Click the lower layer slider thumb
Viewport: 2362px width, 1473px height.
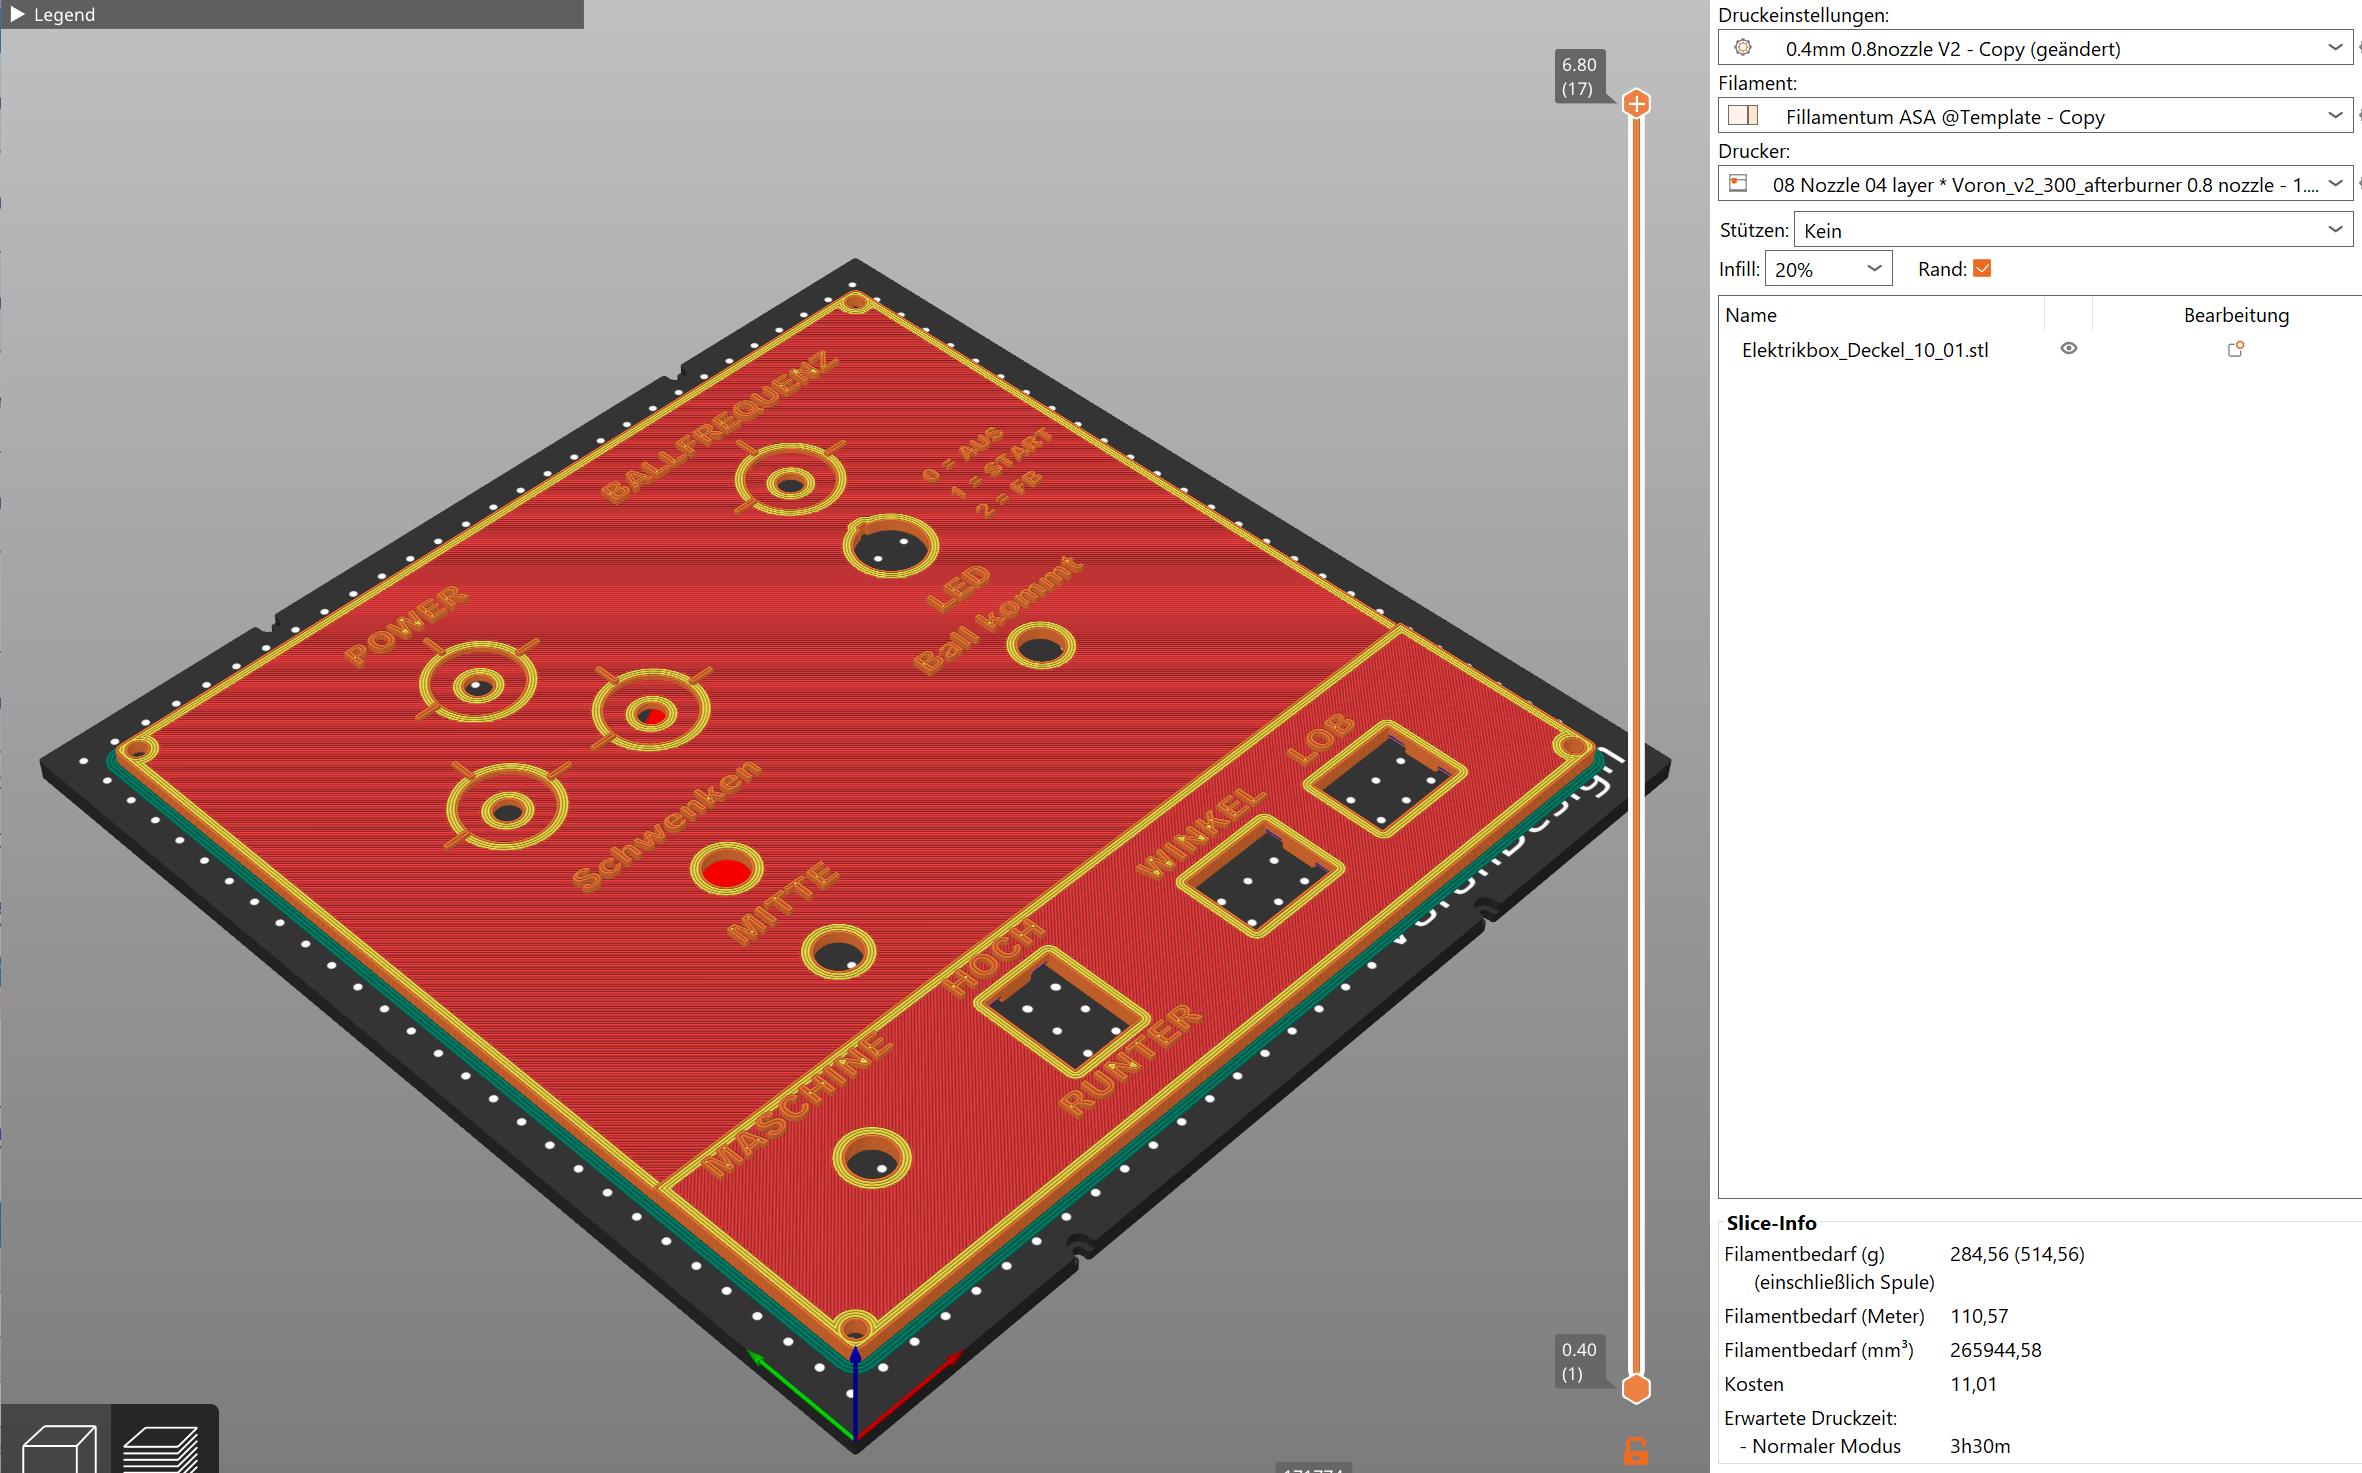coord(1636,1388)
